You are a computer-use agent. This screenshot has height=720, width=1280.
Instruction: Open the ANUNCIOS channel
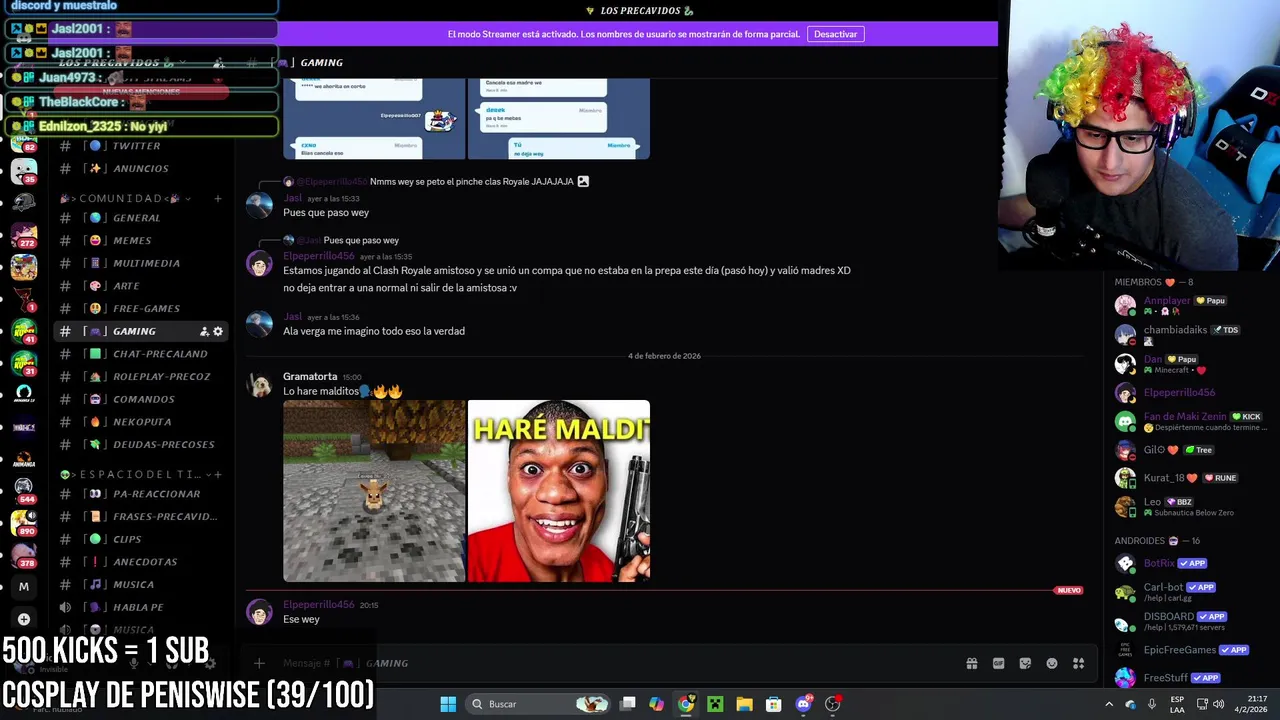coord(140,168)
